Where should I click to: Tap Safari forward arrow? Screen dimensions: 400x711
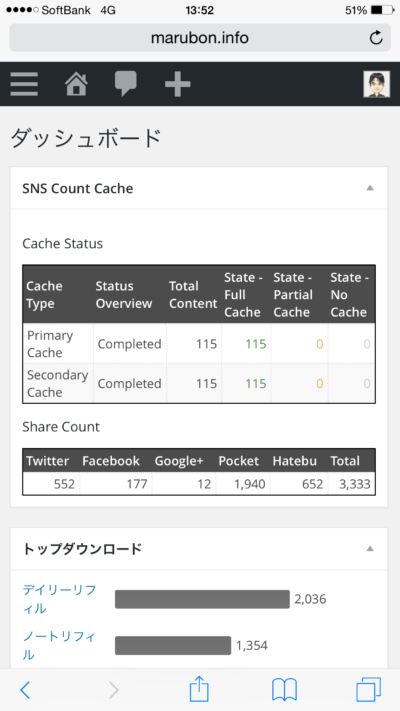pos(113,690)
